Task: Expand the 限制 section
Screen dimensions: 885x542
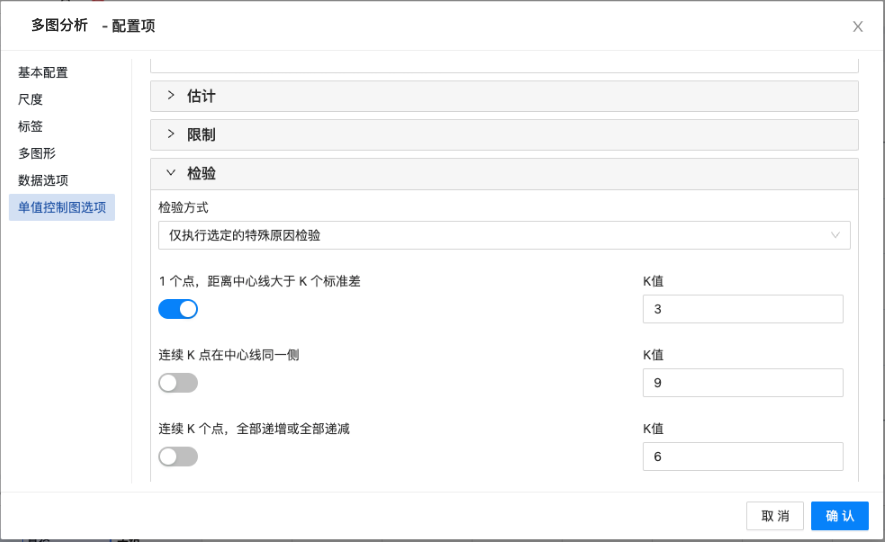Action: pyautogui.click(x=202, y=135)
